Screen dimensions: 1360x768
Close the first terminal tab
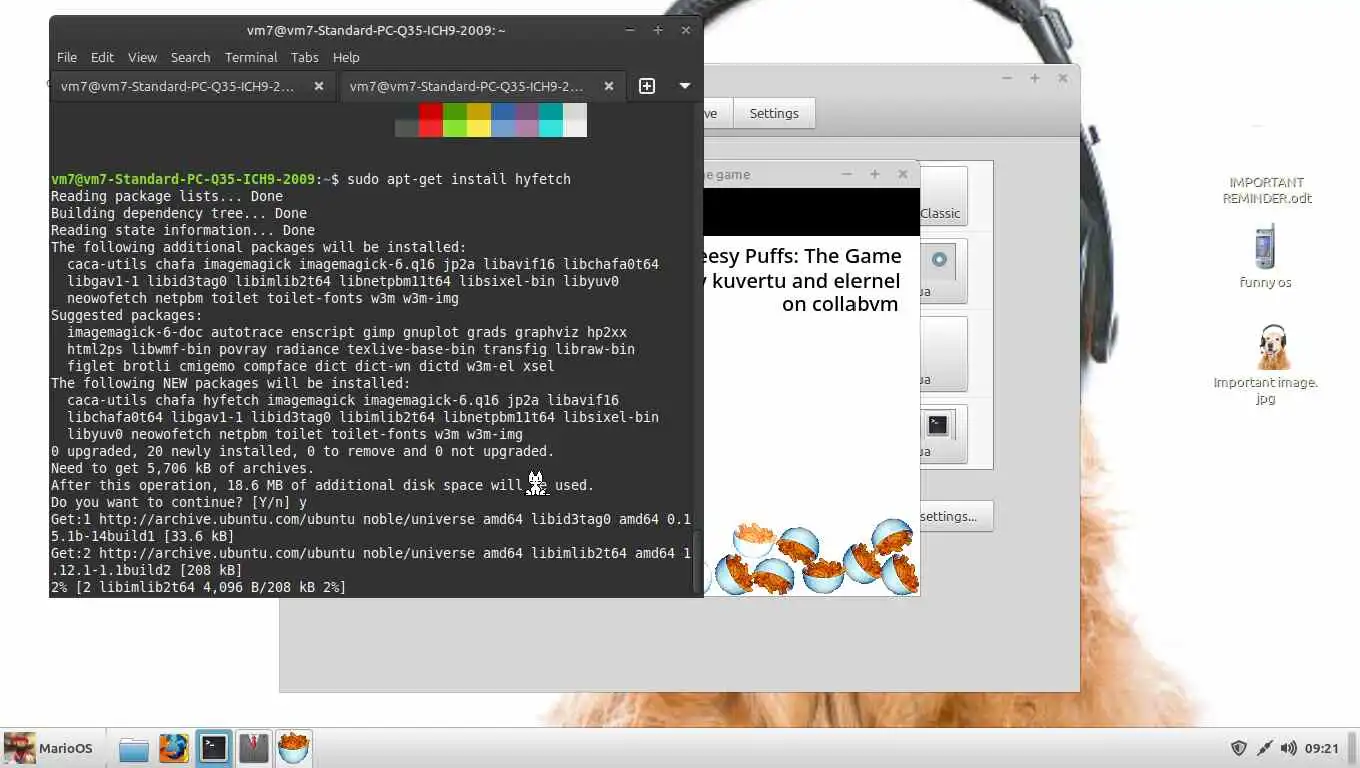coord(319,86)
